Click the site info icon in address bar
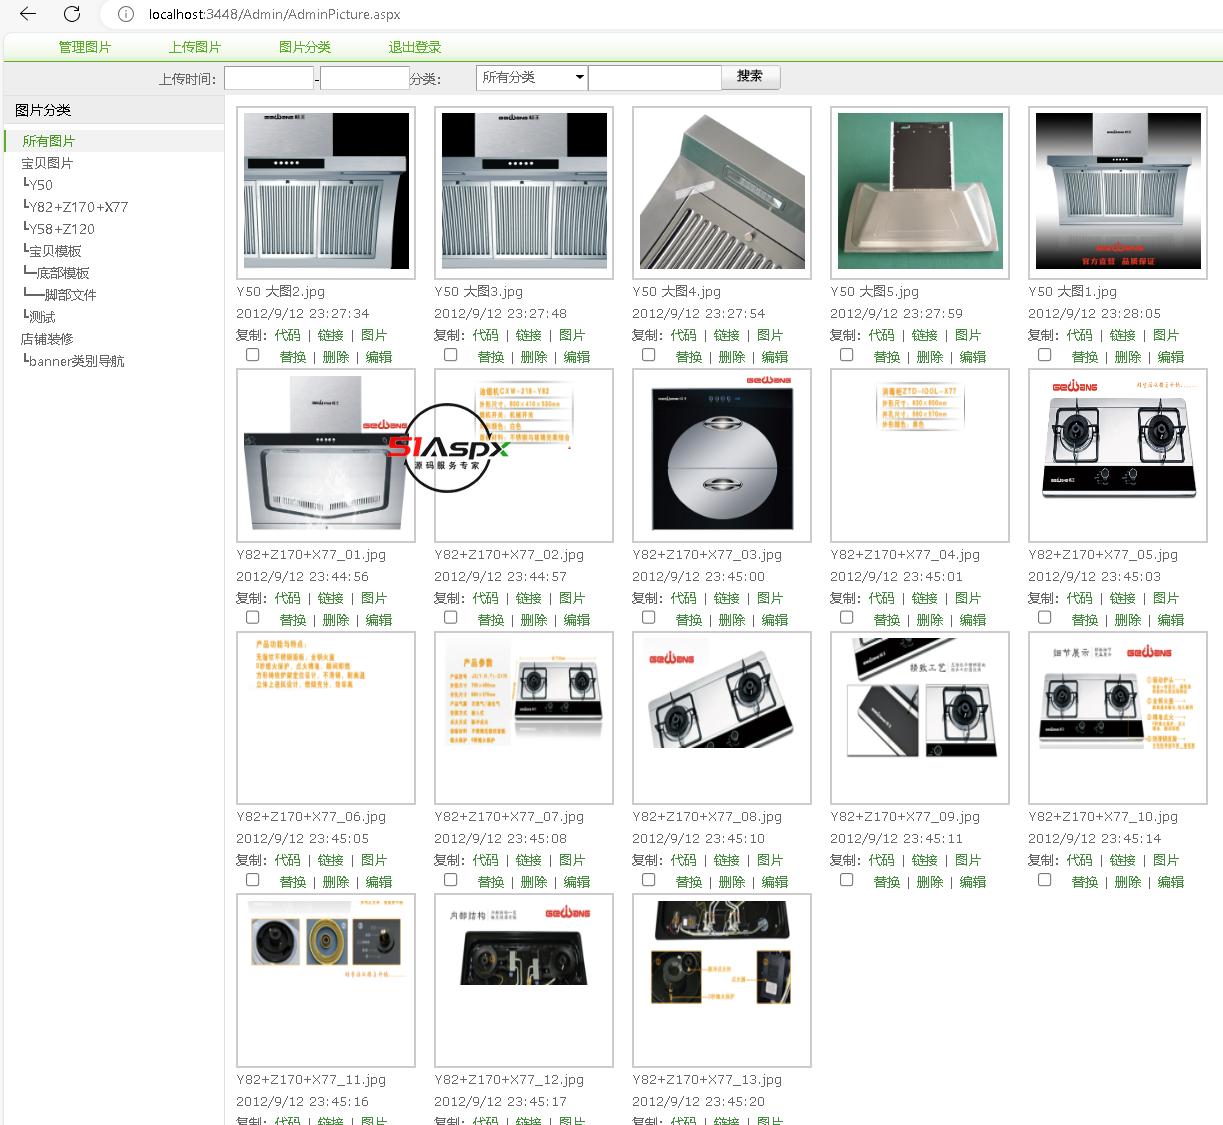1223x1125 pixels. click(125, 14)
